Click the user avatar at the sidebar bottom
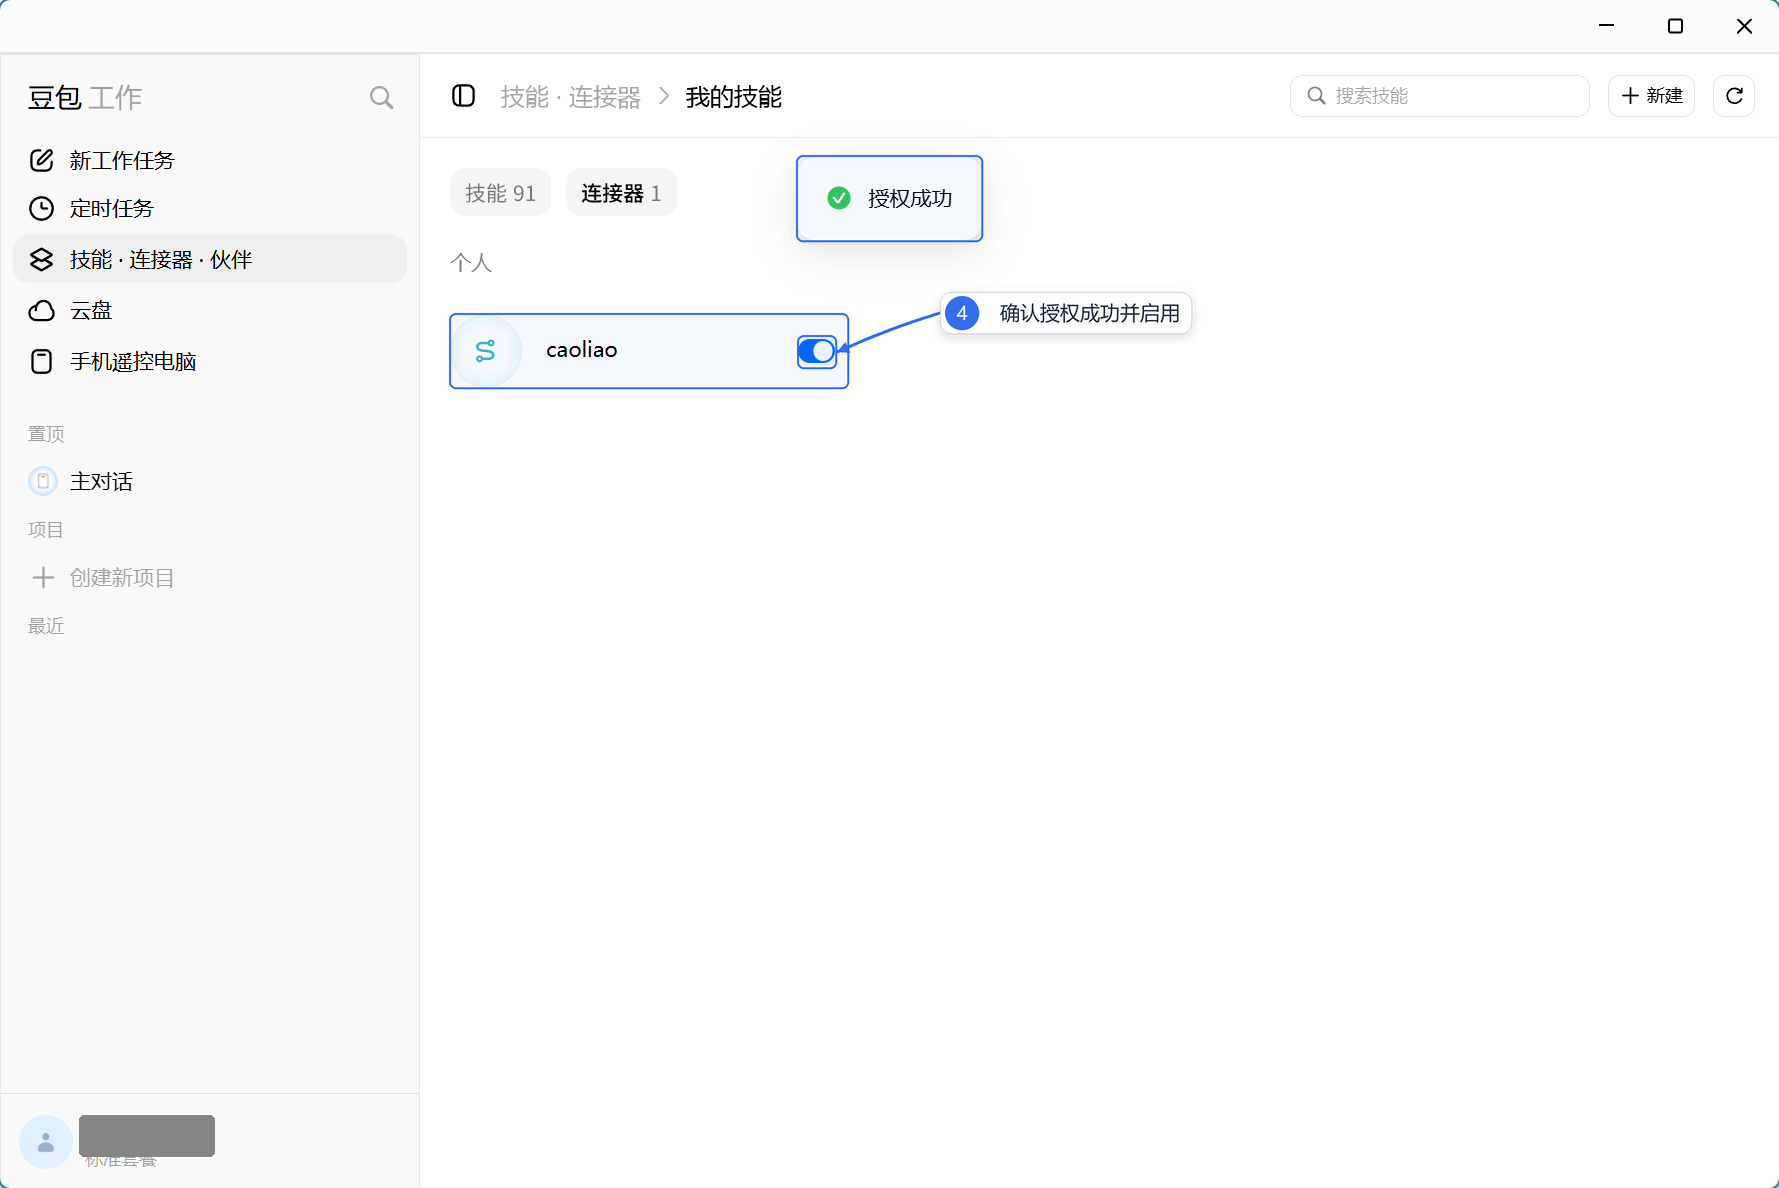The image size is (1779, 1188). tap(46, 1142)
